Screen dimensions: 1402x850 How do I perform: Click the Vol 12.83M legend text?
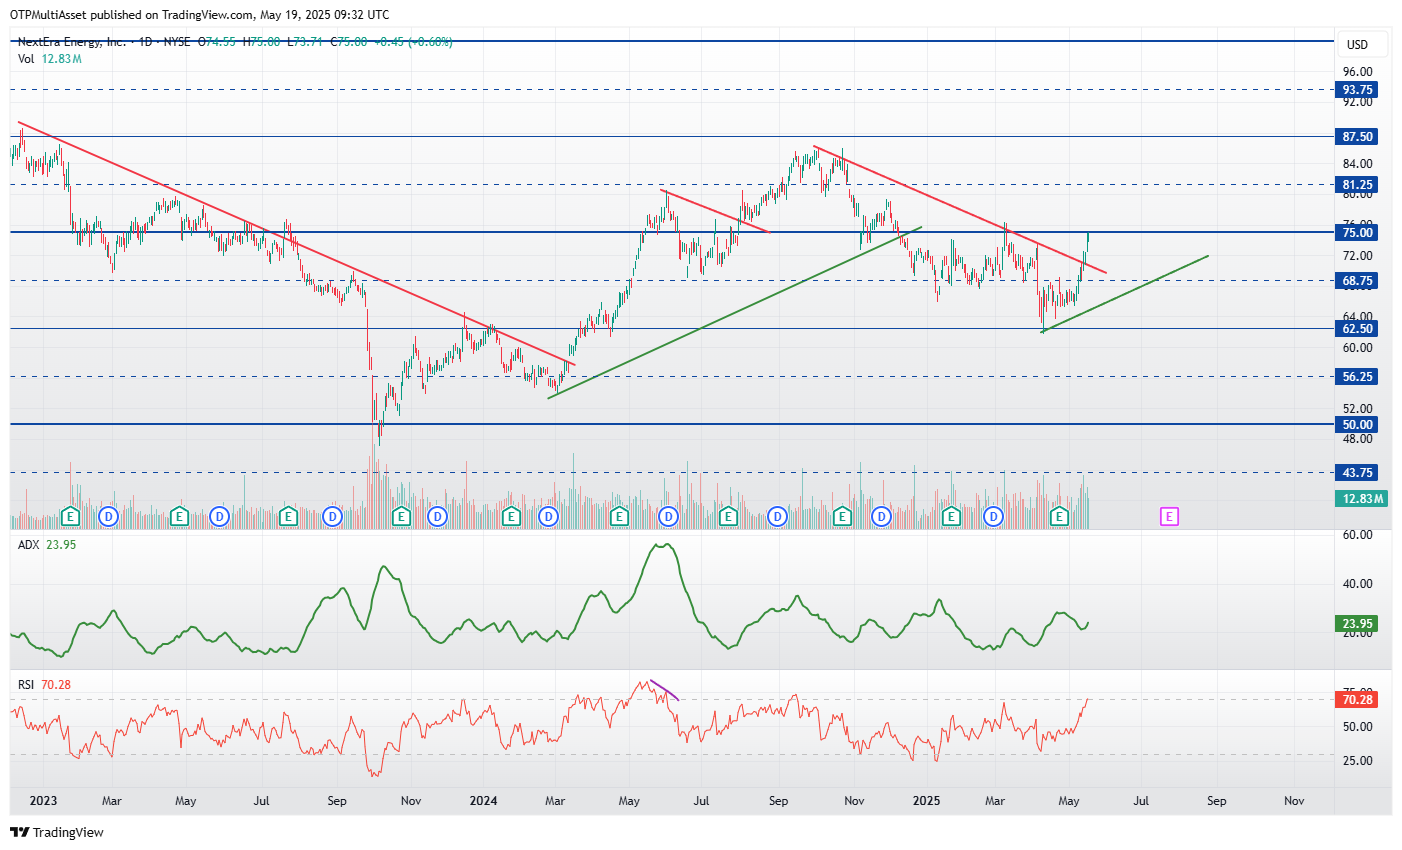(49, 59)
